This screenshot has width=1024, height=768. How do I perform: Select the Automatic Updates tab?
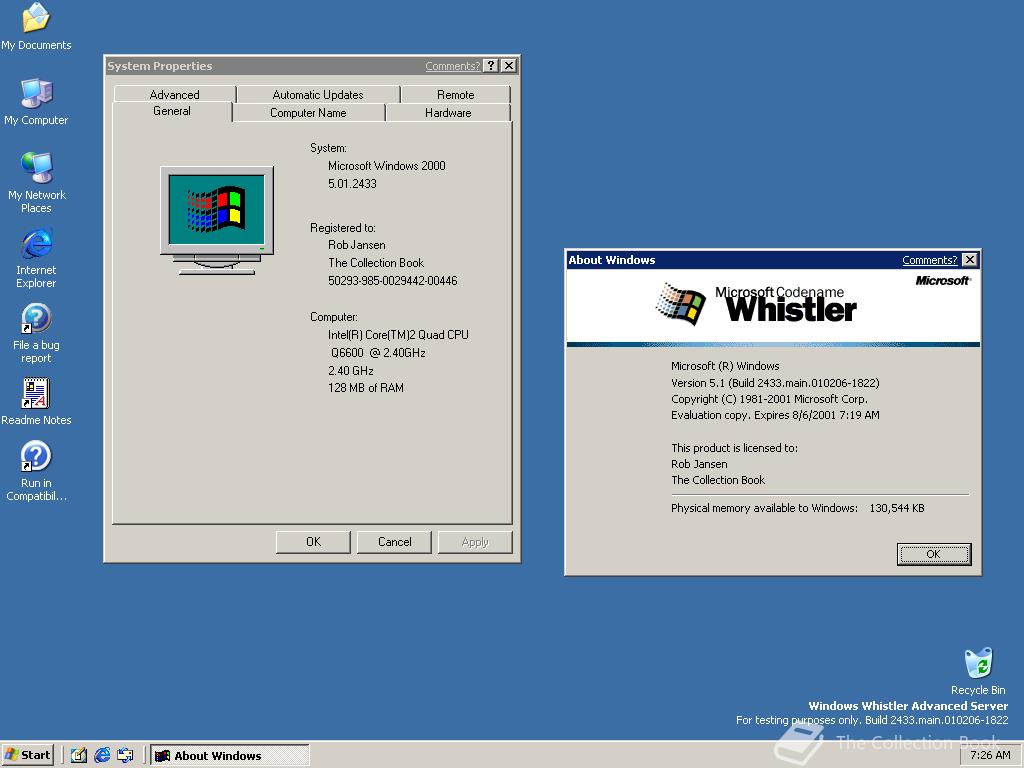tap(317, 94)
